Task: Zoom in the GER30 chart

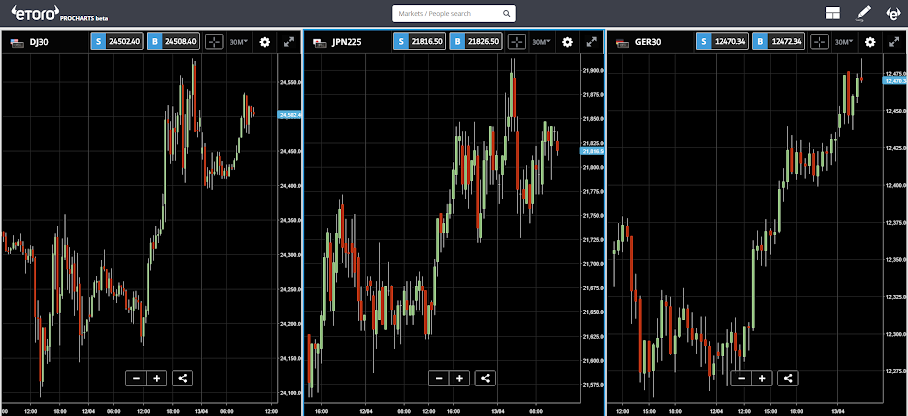Action: tap(762, 378)
